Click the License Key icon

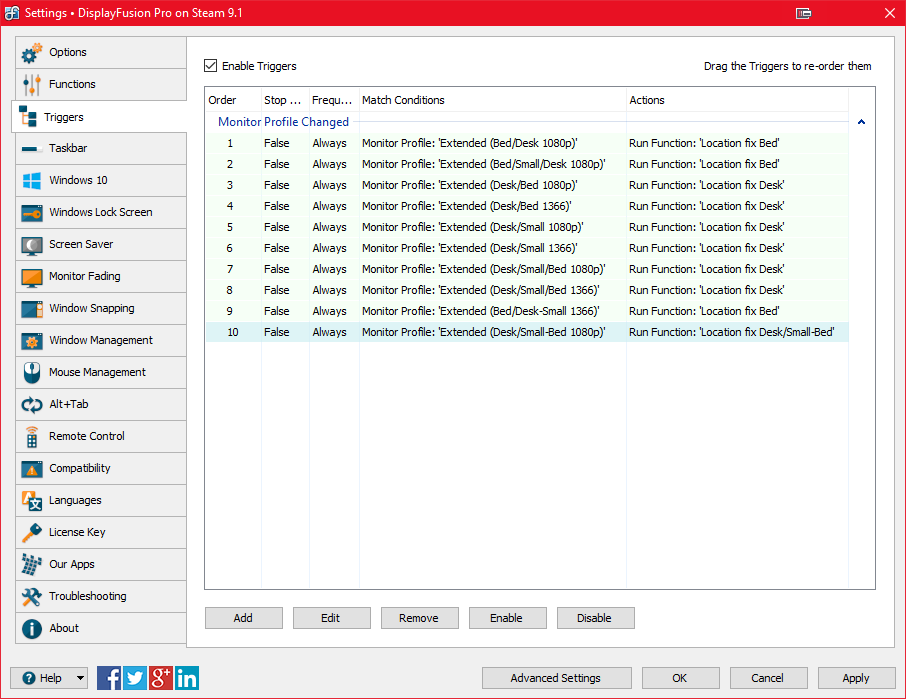click(32, 533)
